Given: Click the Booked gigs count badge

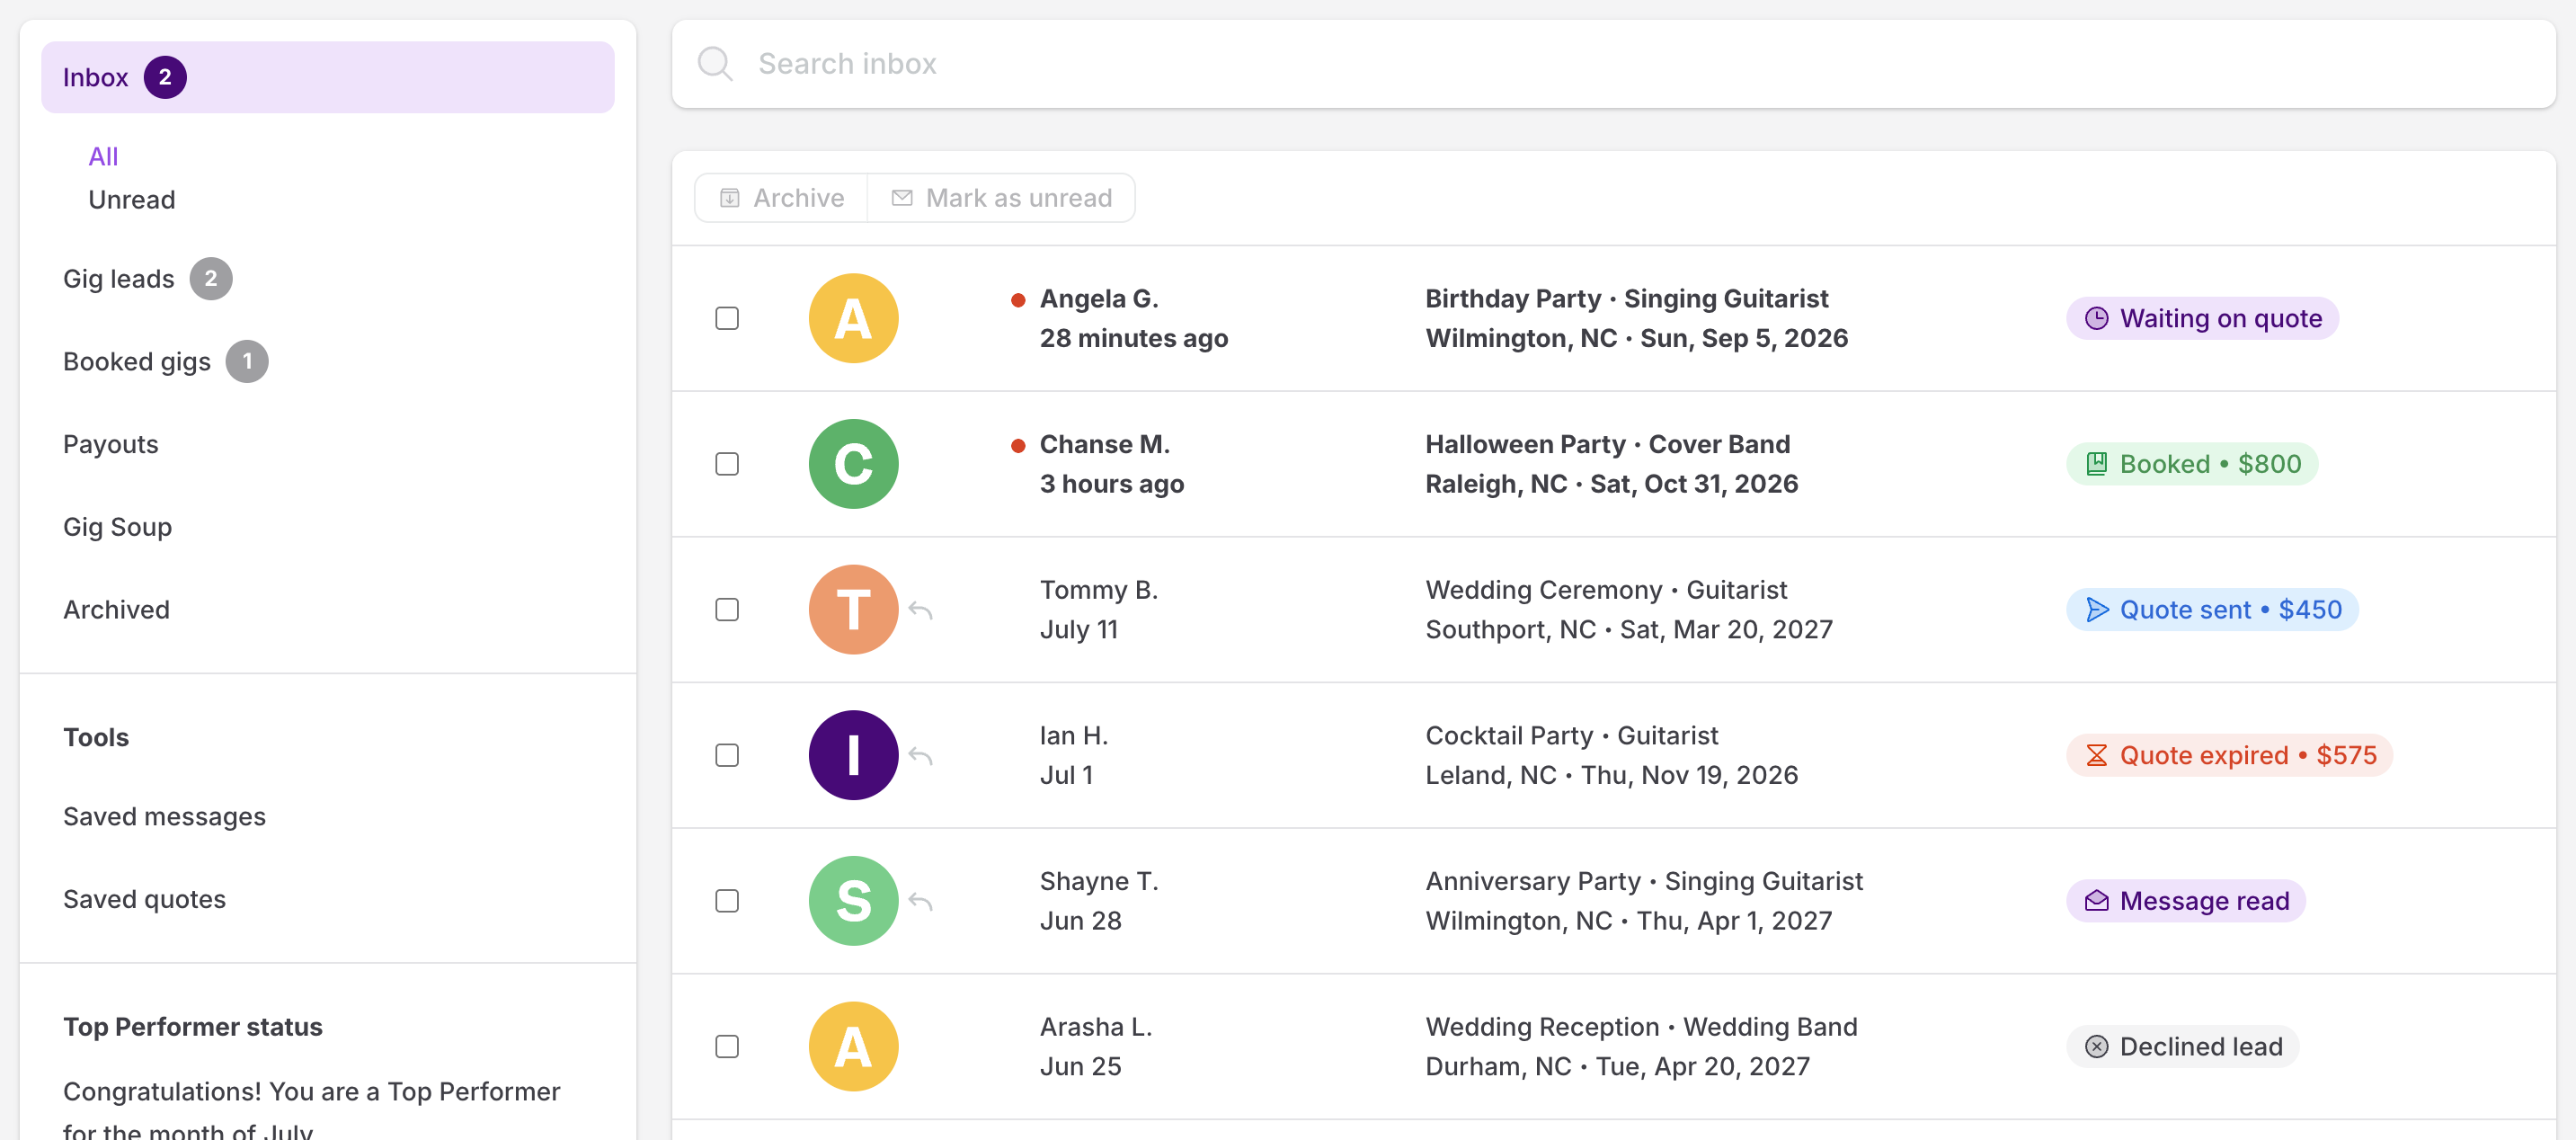Looking at the screenshot, I should click(247, 362).
